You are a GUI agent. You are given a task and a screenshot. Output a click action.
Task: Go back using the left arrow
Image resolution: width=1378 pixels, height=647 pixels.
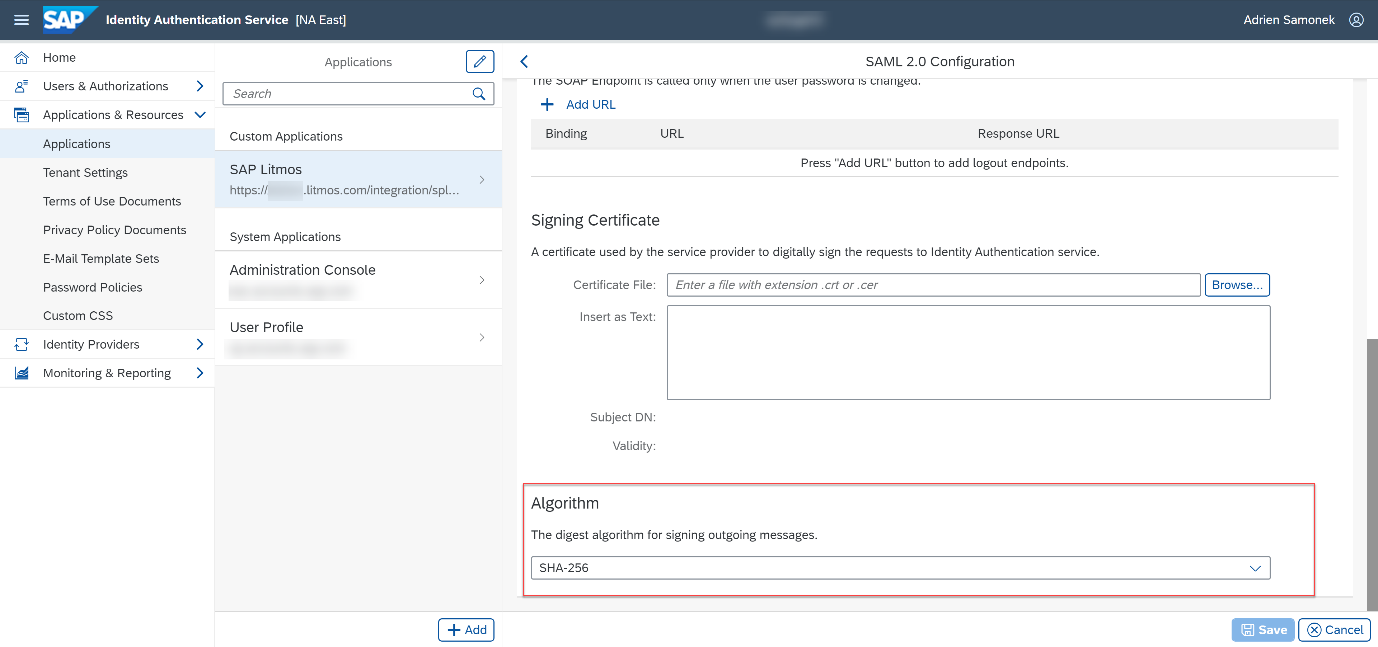(524, 62)
